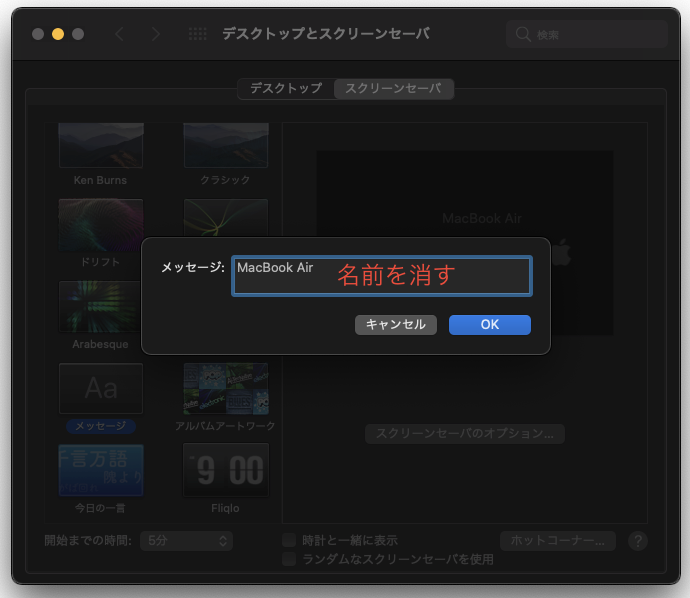The image size is (690, 598).
Task: Click OK in the message dialog
Action: 489,325
